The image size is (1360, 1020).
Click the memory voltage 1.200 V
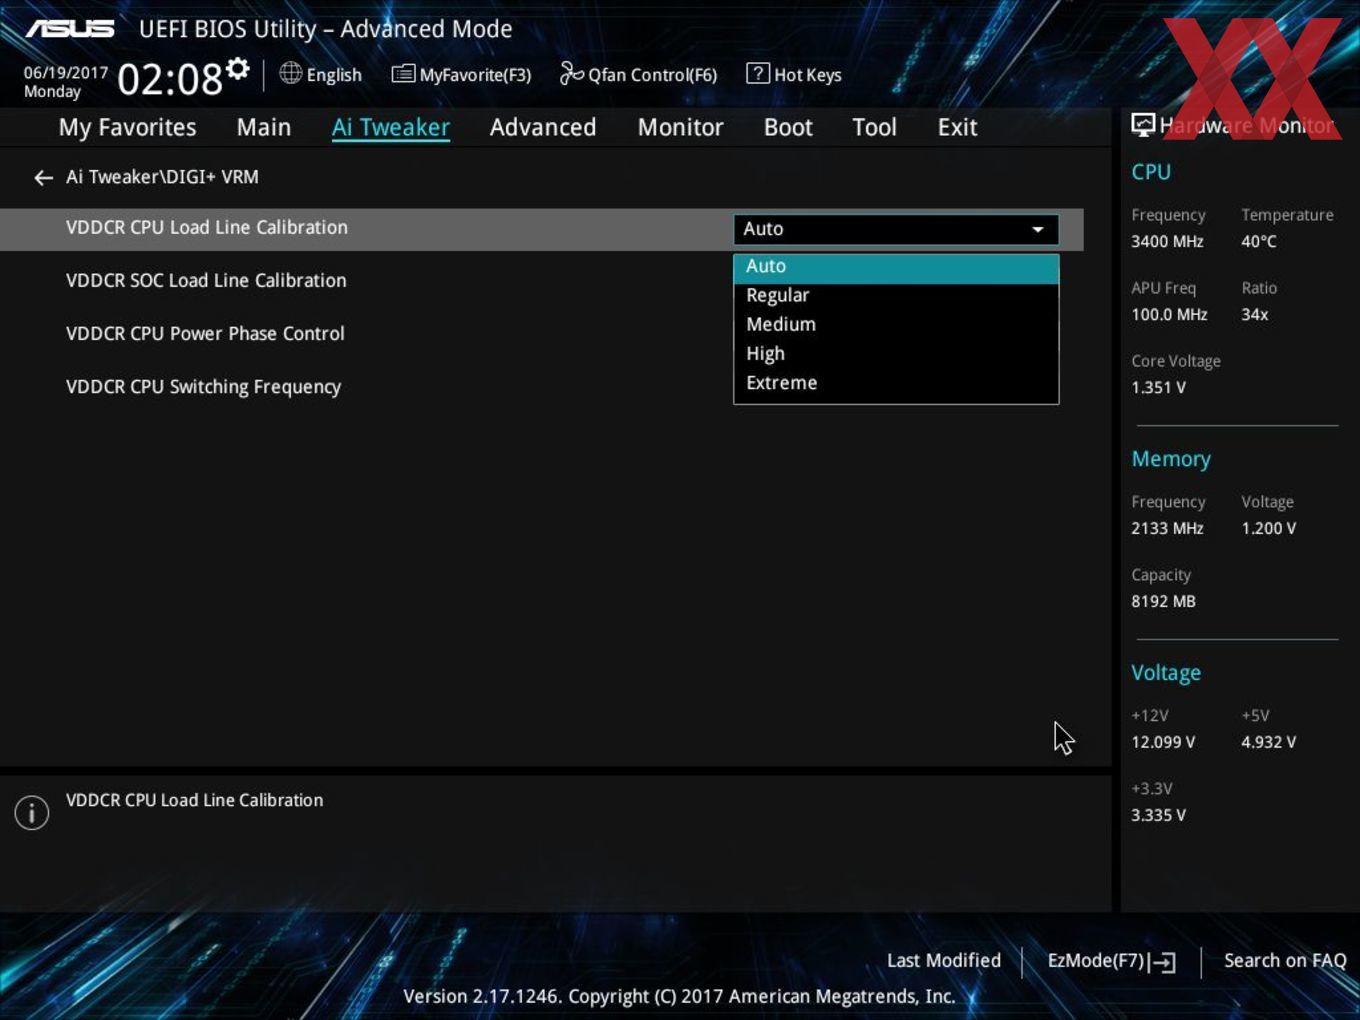click(1268, 529)
